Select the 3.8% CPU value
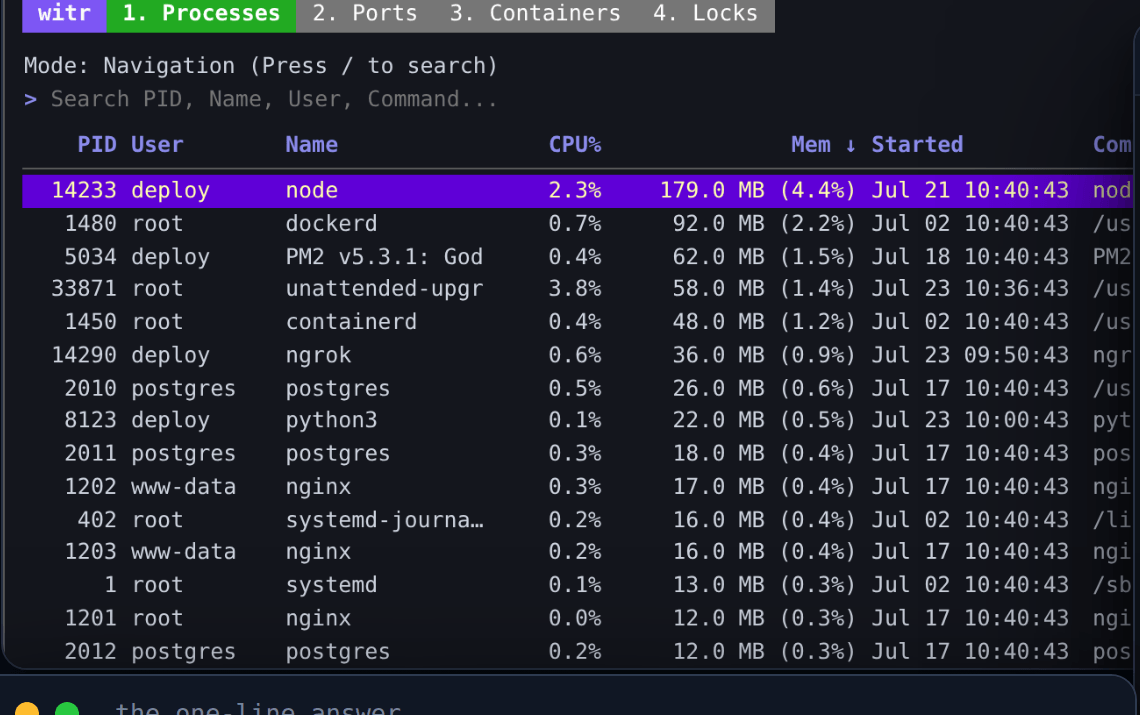1140x715 pixels. click(x=575, y=289)
